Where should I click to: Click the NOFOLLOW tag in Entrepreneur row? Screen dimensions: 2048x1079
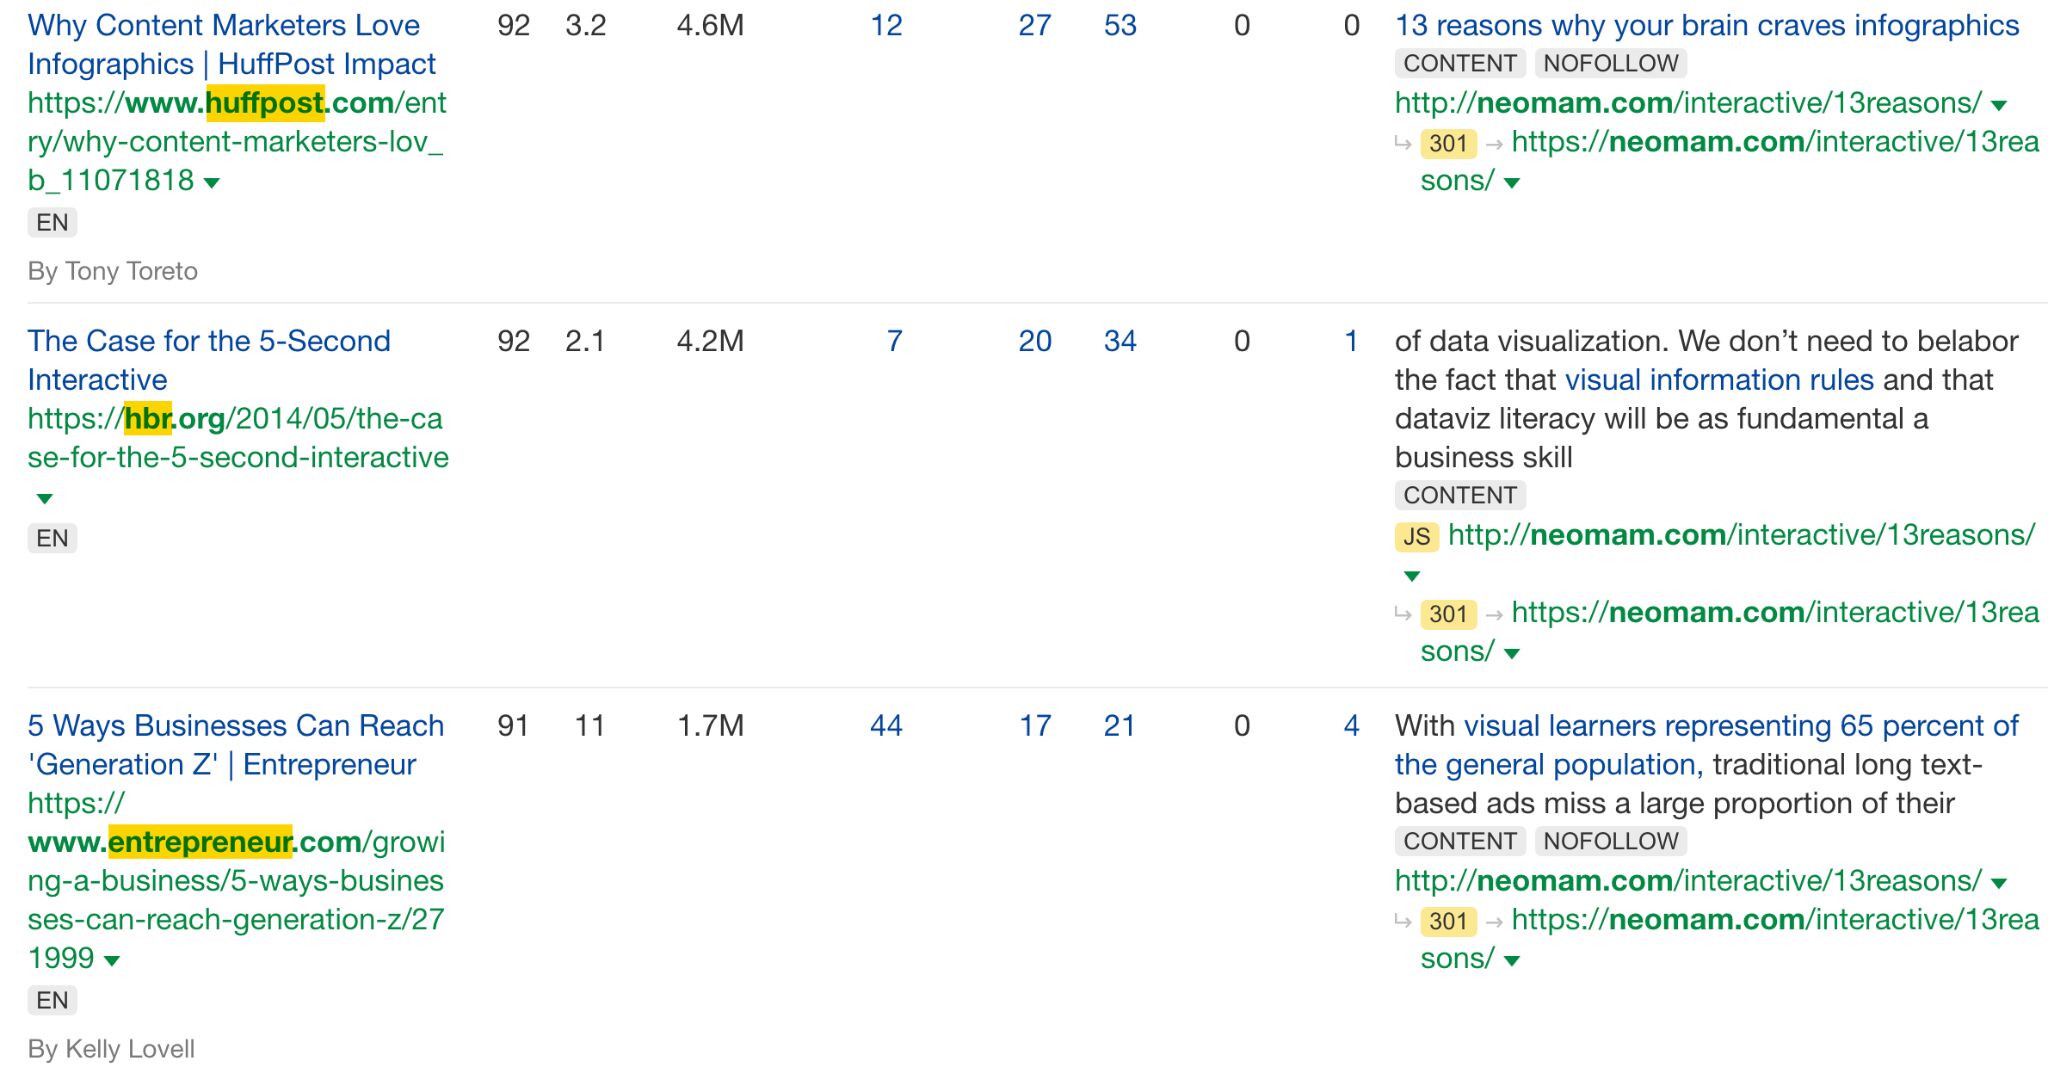point(1610,841)
